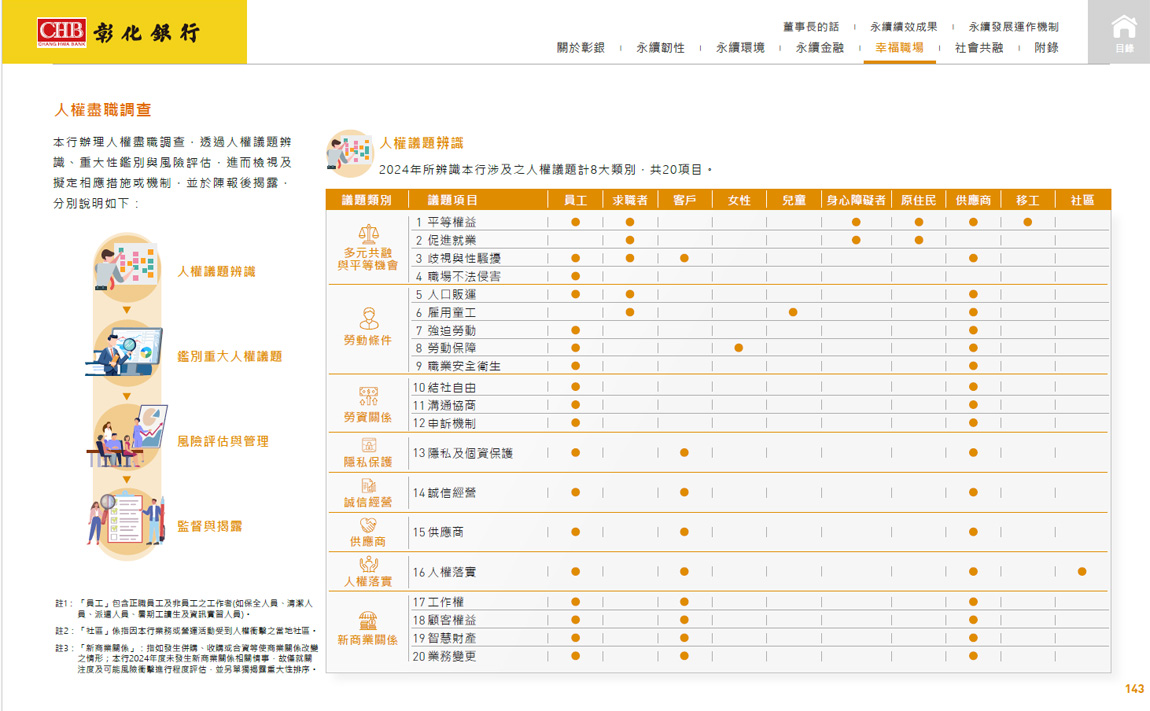Select the 幸福職場 tab
Image resolution: width=1150 pixels, height=711 pixels.
click(899, 48)
